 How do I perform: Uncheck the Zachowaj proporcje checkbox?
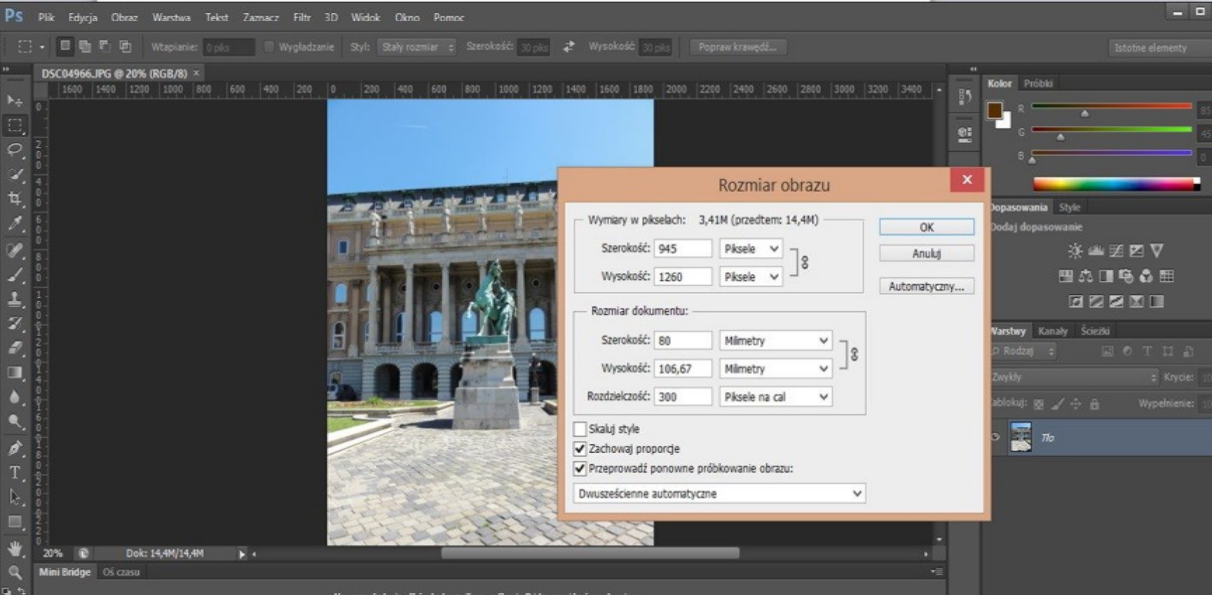(580, 449)
